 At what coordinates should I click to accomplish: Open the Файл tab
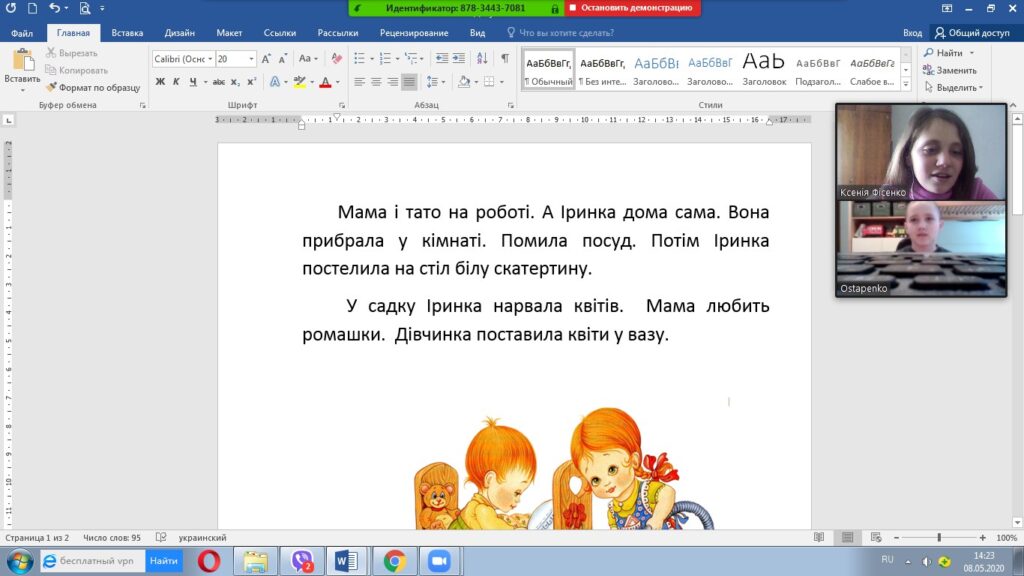(22, 33)
